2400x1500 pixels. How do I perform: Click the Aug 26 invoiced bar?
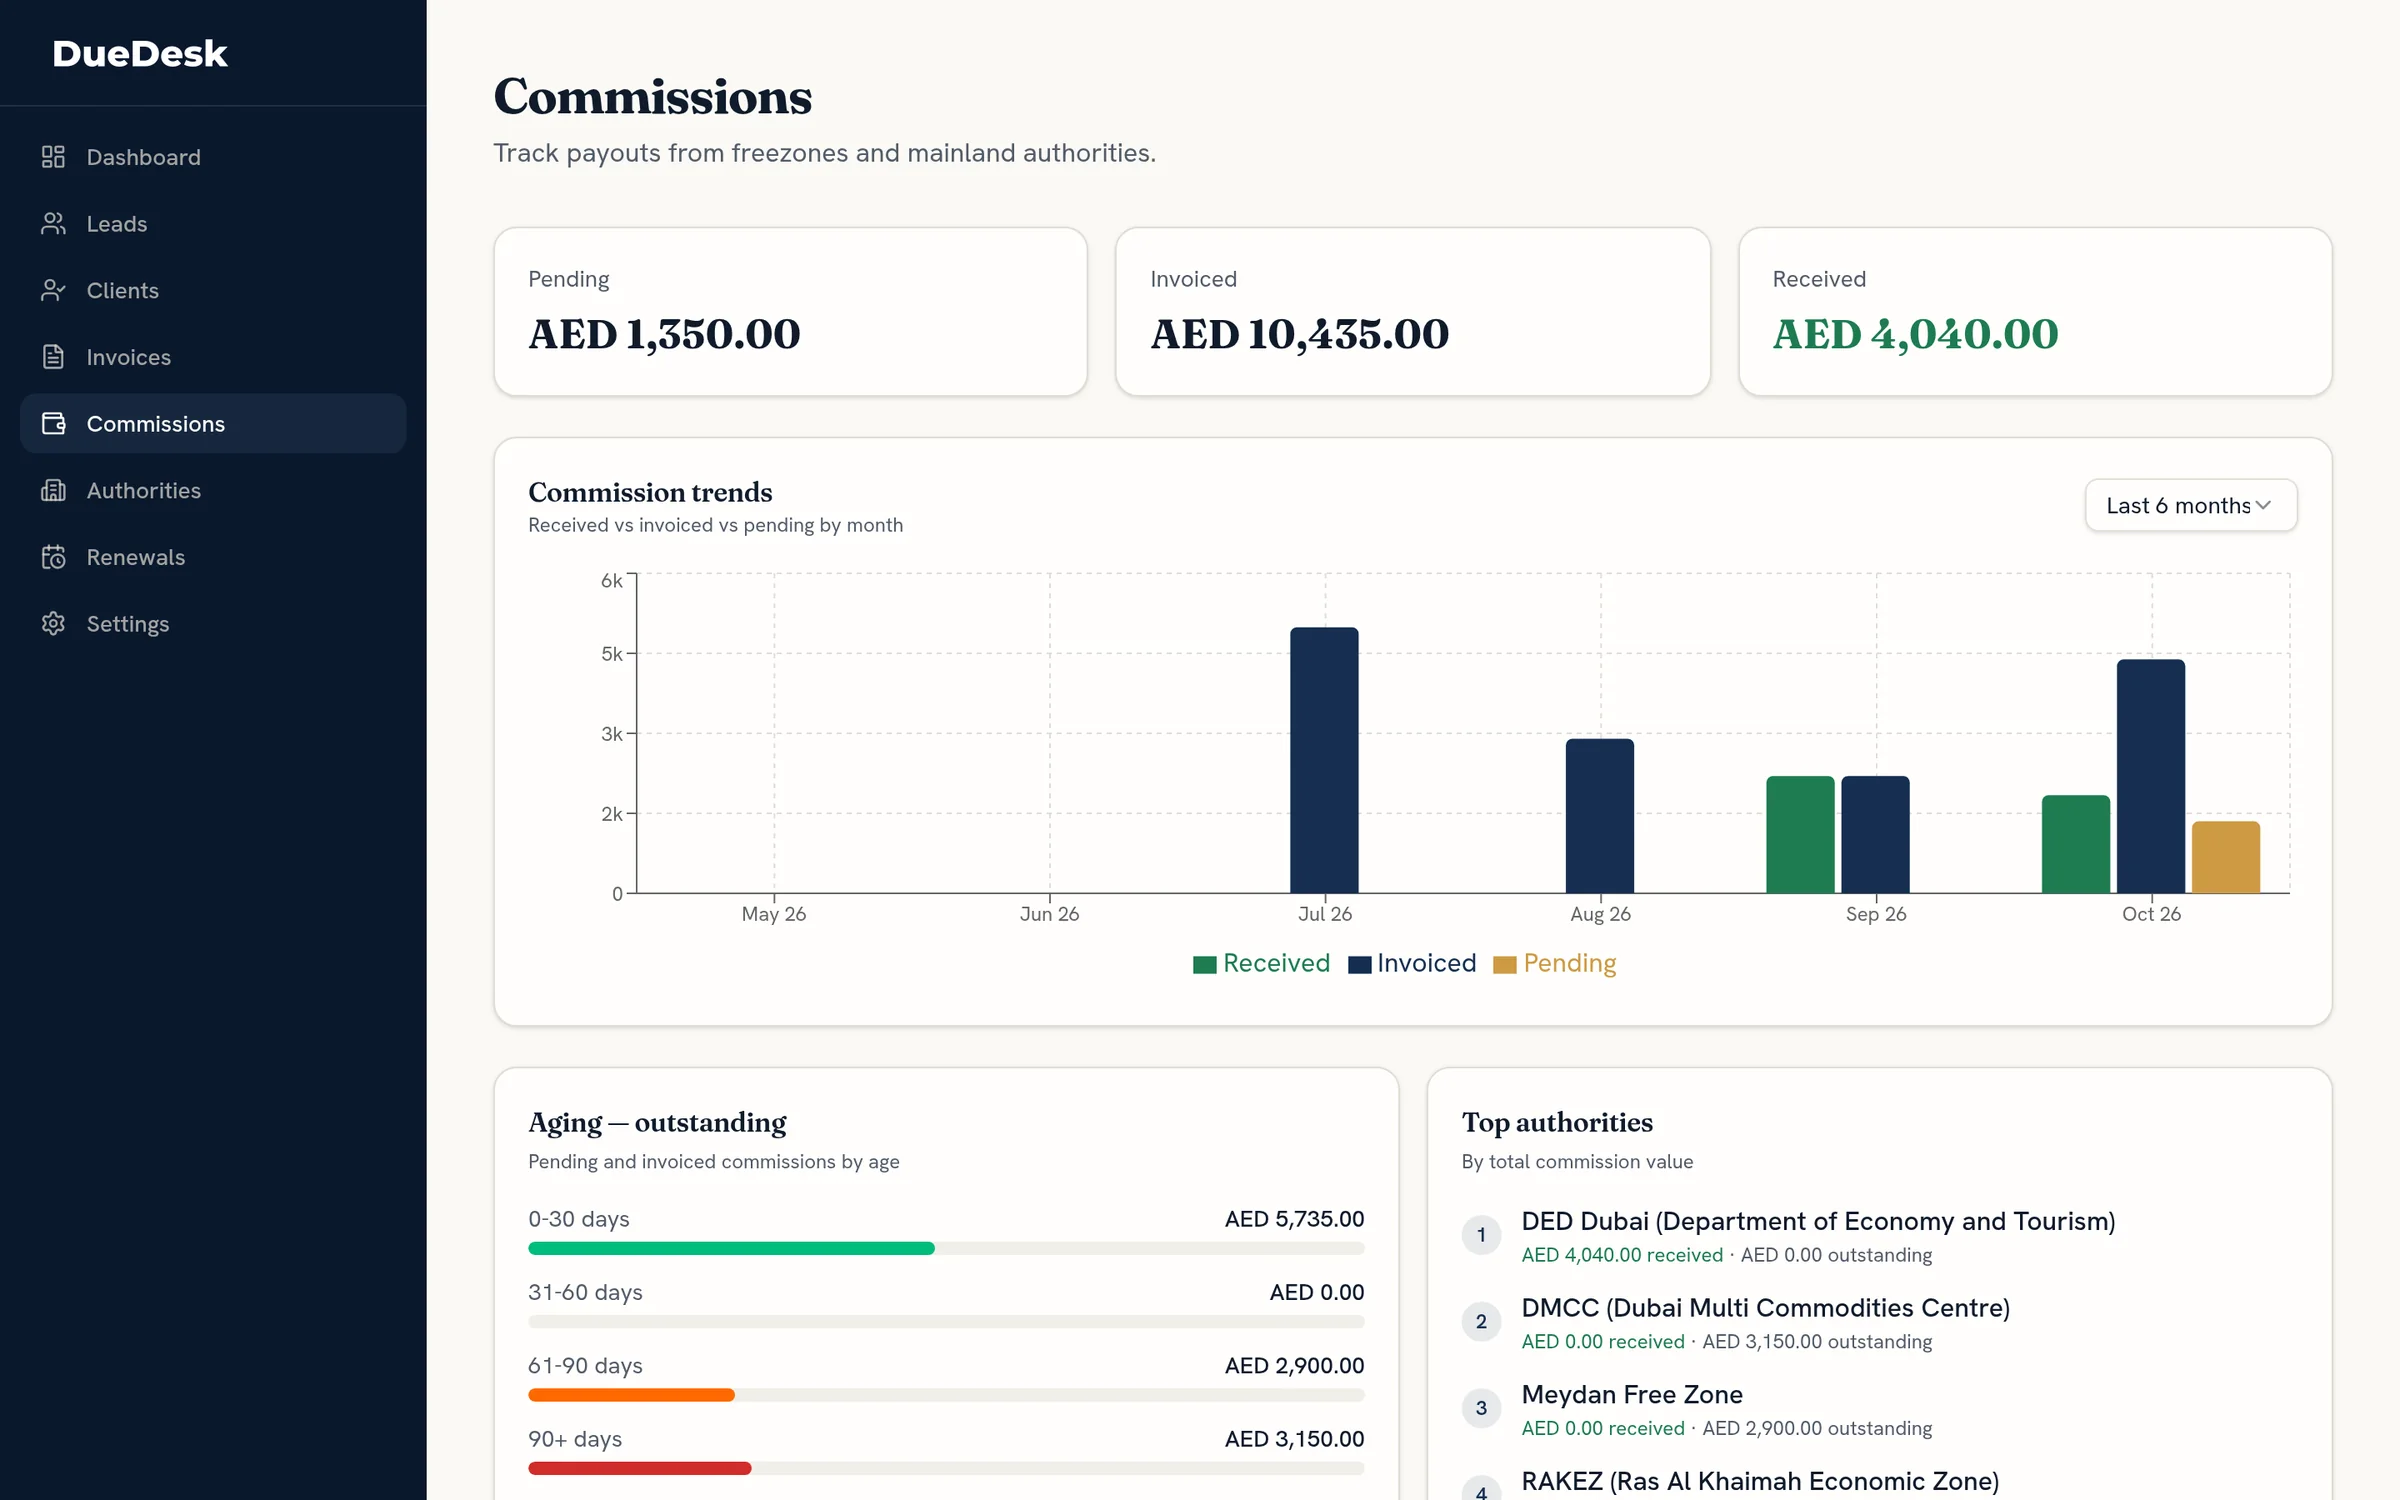(1600, 816)
